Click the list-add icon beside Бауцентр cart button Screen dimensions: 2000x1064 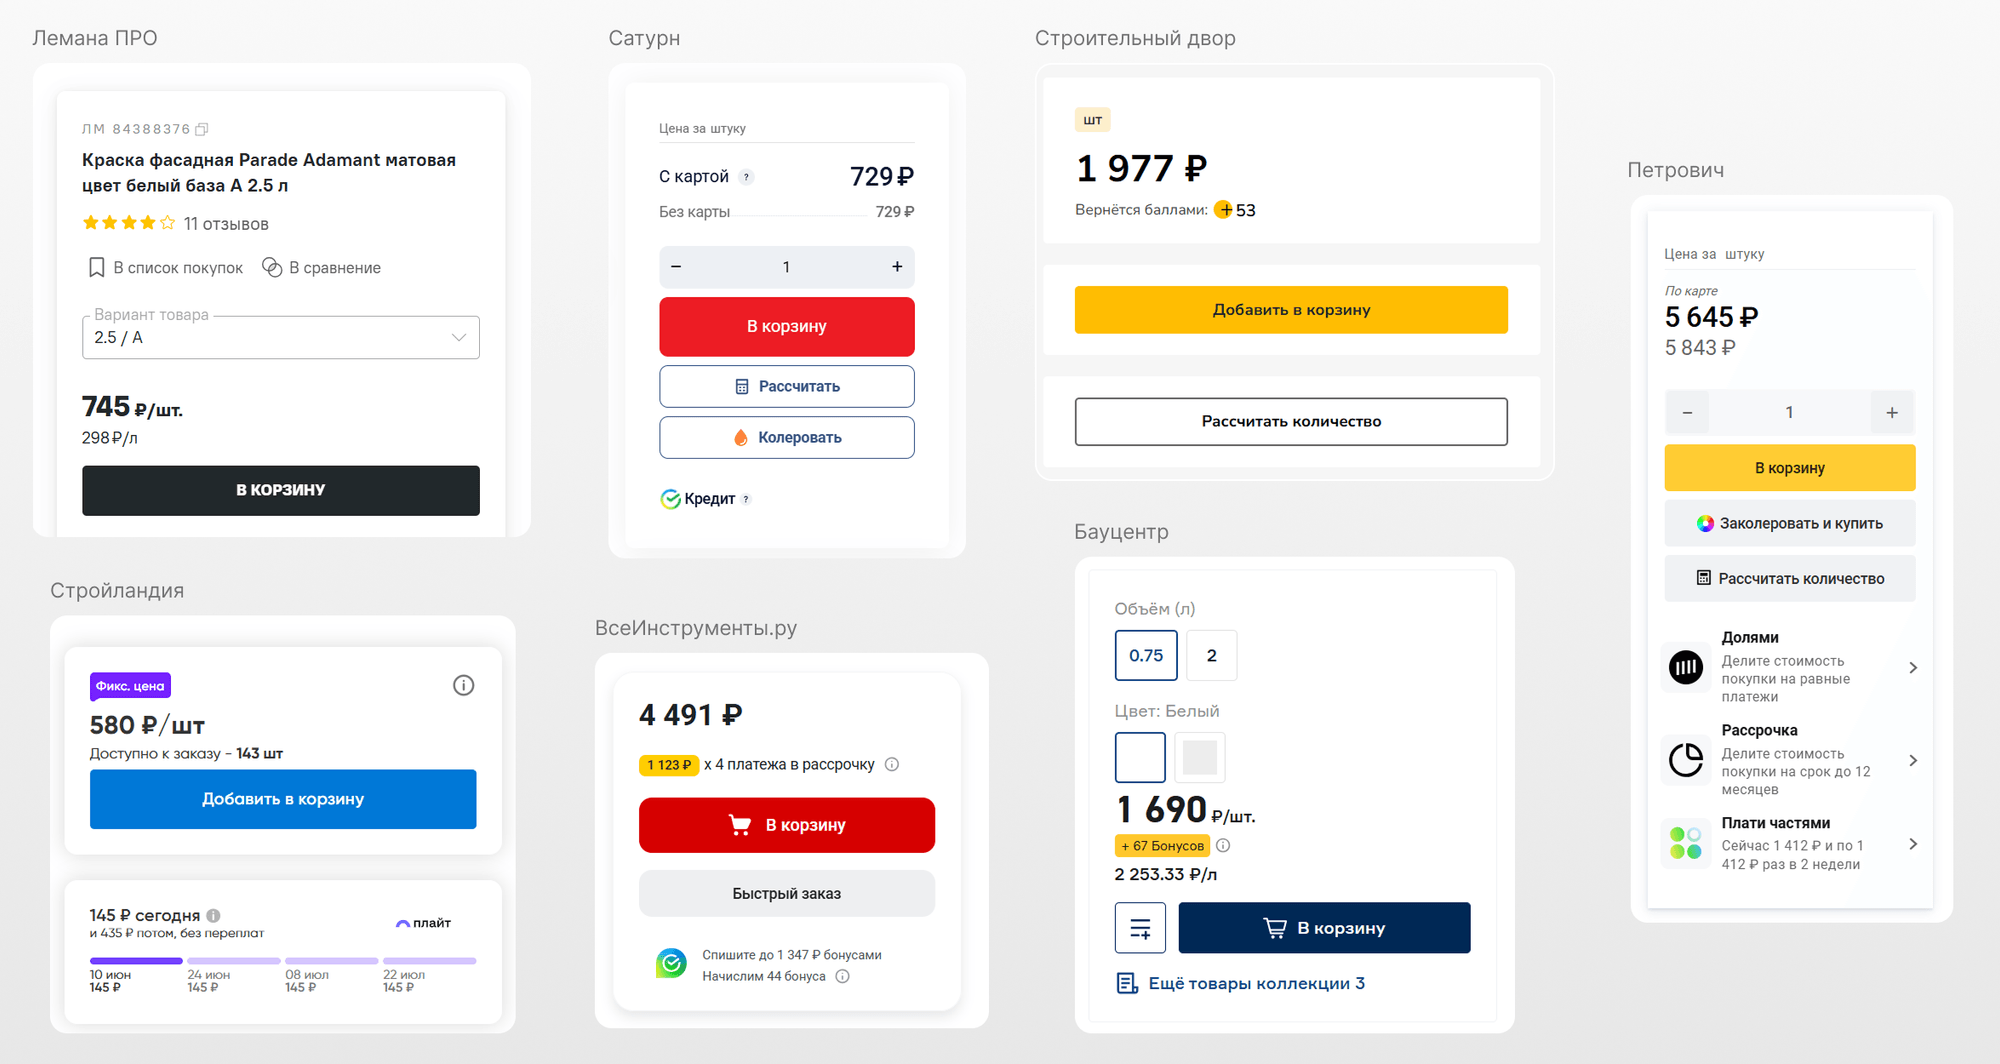pos(1140,928)
